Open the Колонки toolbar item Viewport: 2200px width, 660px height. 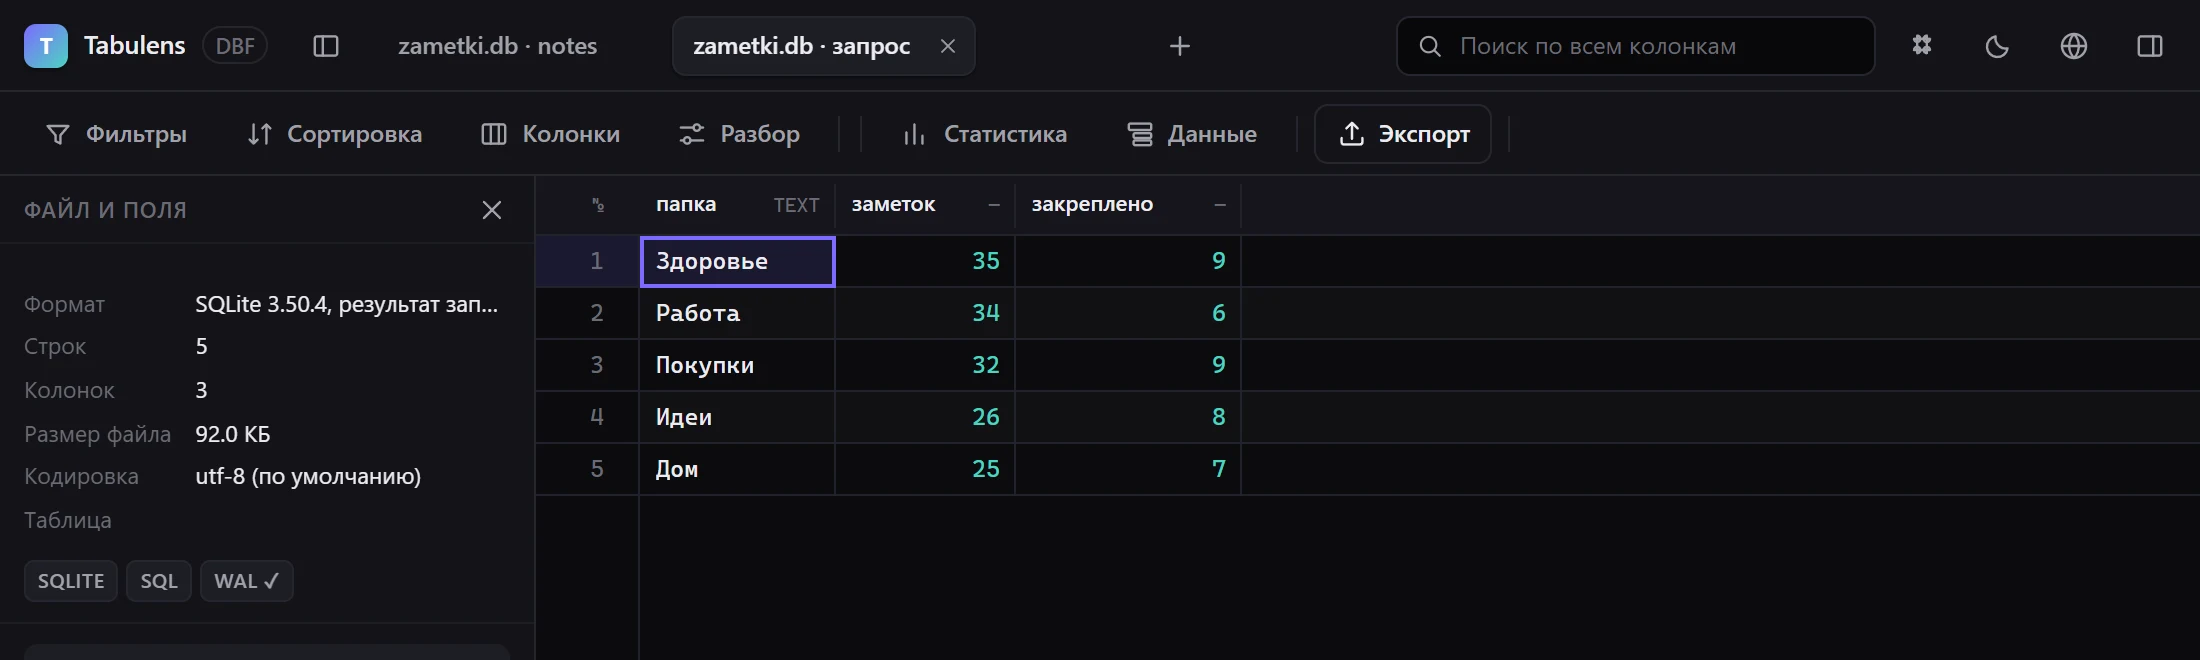click(x=551, y=134)
